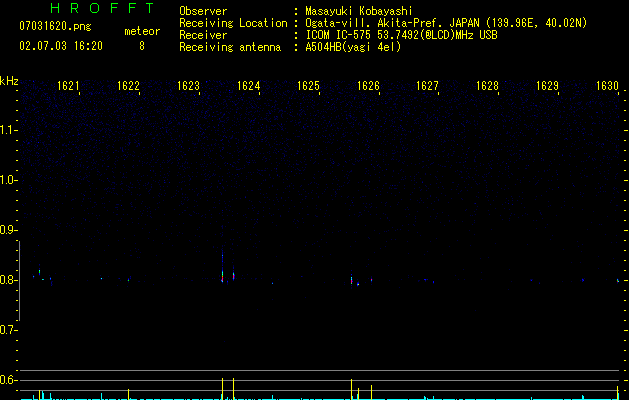Click the 1626 time axis label
Screen dimensions: 629x400
[x=368, y=85]
